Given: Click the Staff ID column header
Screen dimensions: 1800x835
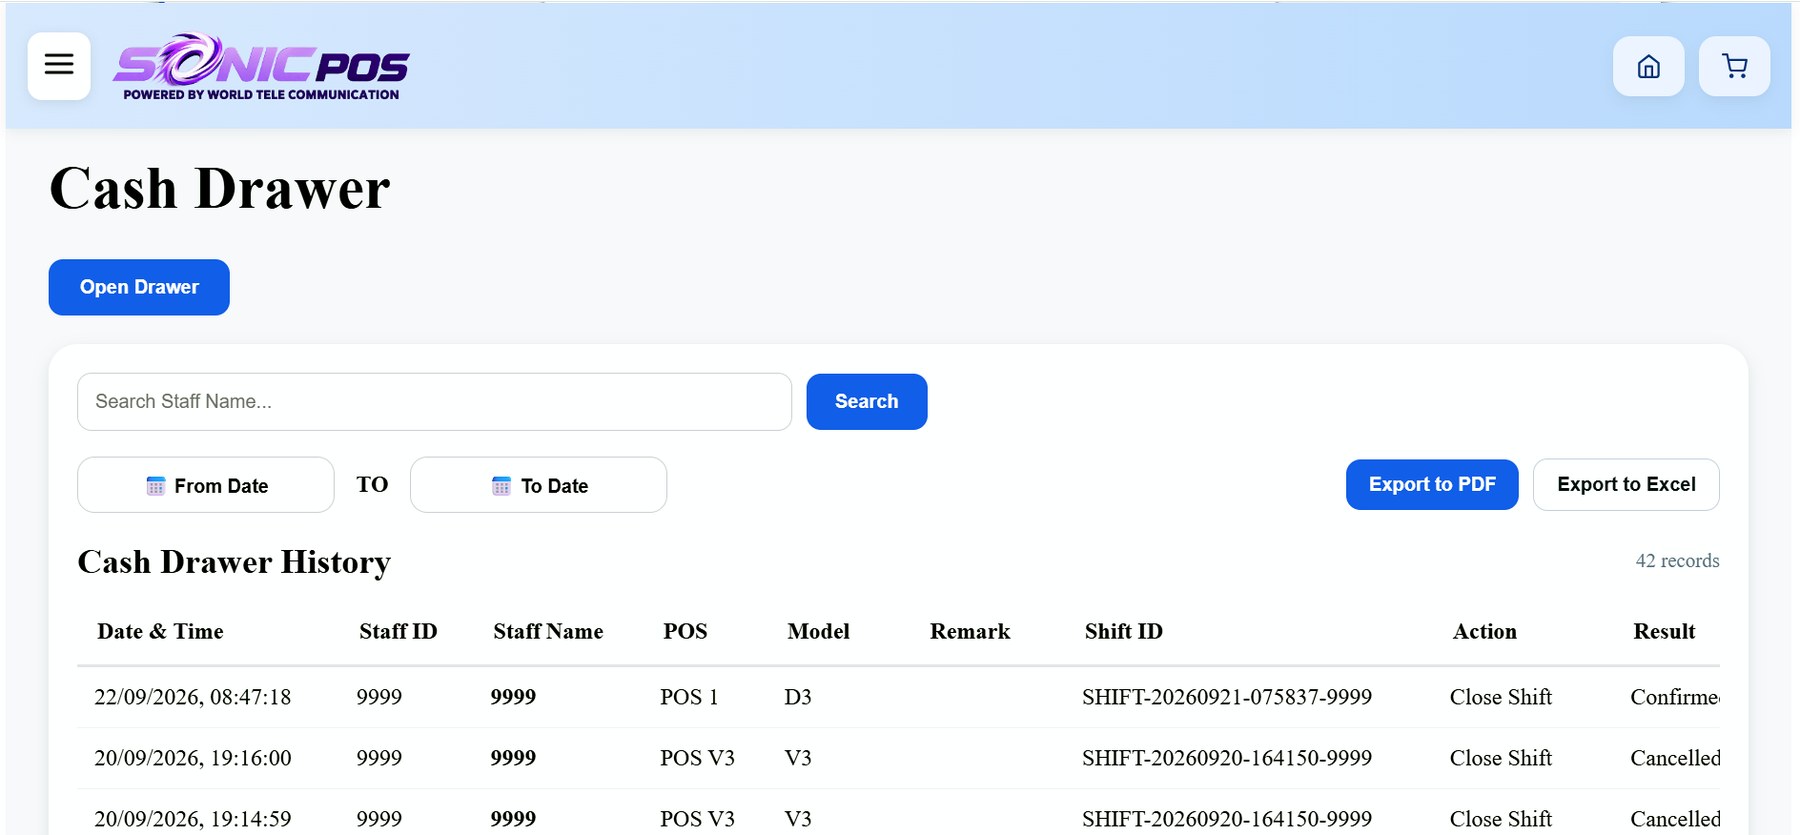Looking at the screenshot, I should pos(398,632).
